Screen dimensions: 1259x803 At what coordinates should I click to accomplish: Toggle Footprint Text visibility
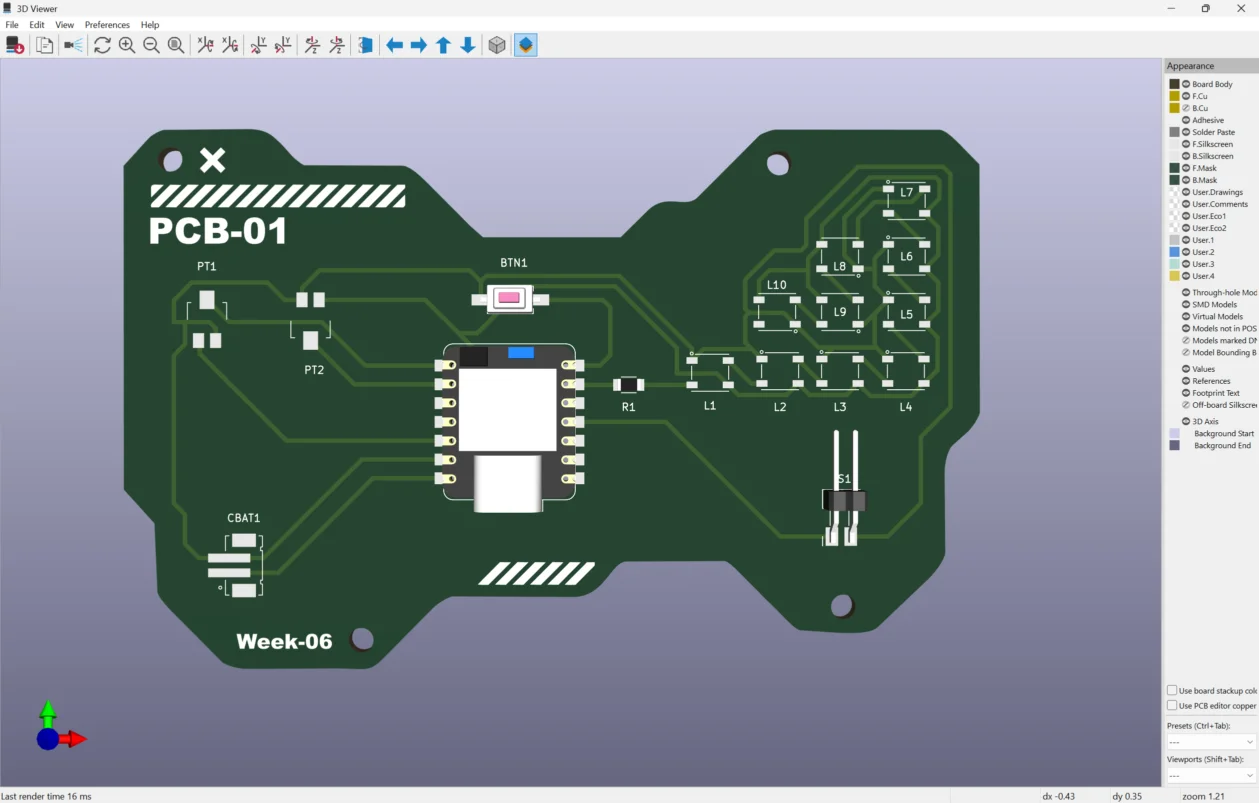pyautogui.click(x=1186, y=393)
